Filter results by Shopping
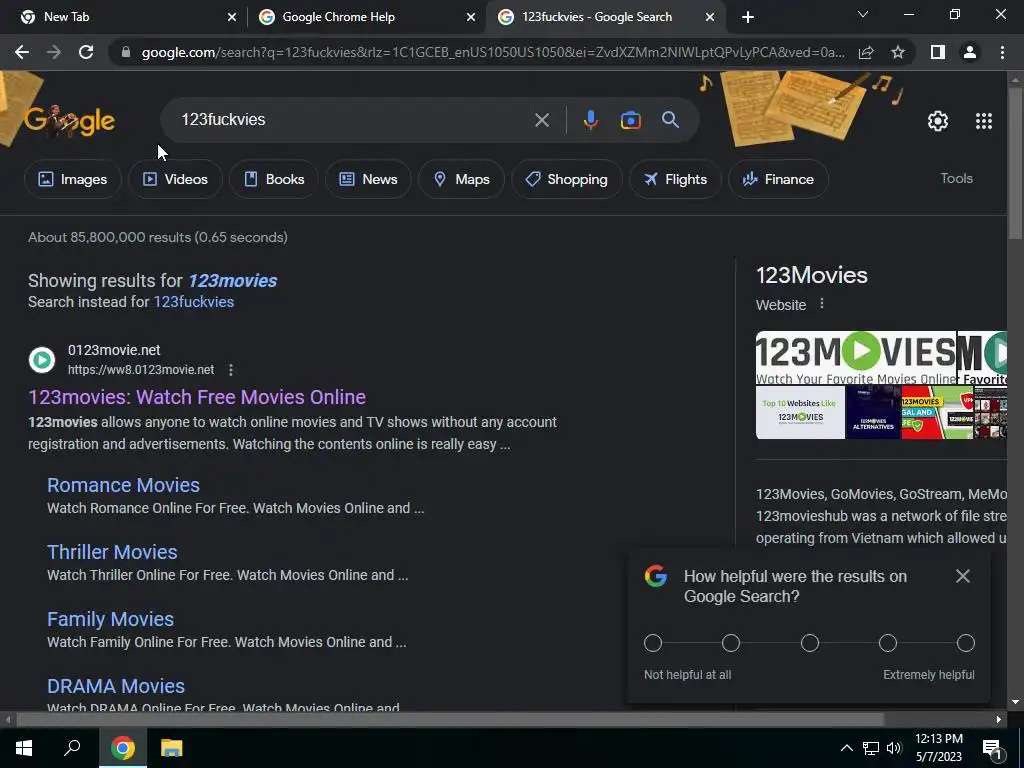This screenshot has width=1024, height=768. 566,179
